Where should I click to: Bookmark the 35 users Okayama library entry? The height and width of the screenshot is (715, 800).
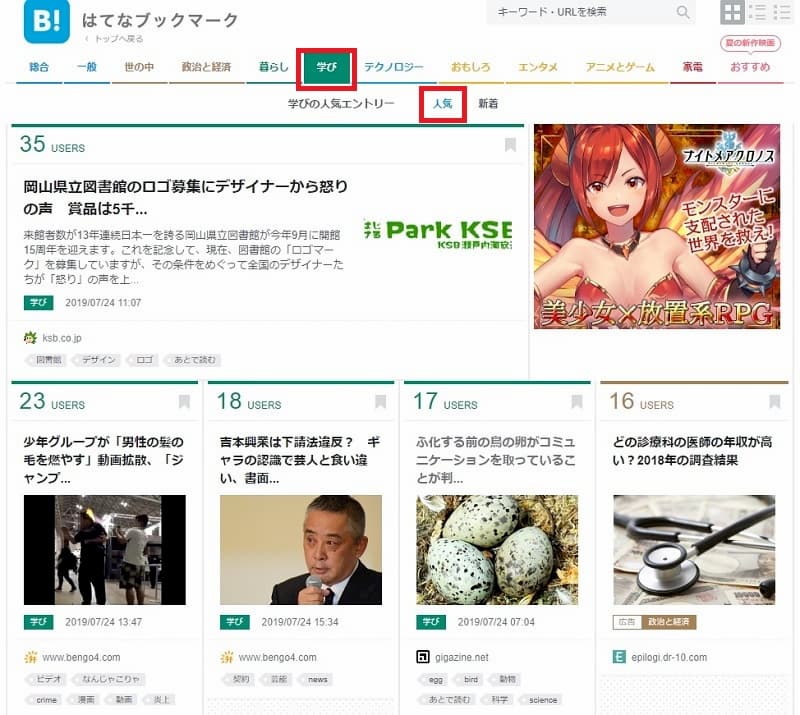510,145
